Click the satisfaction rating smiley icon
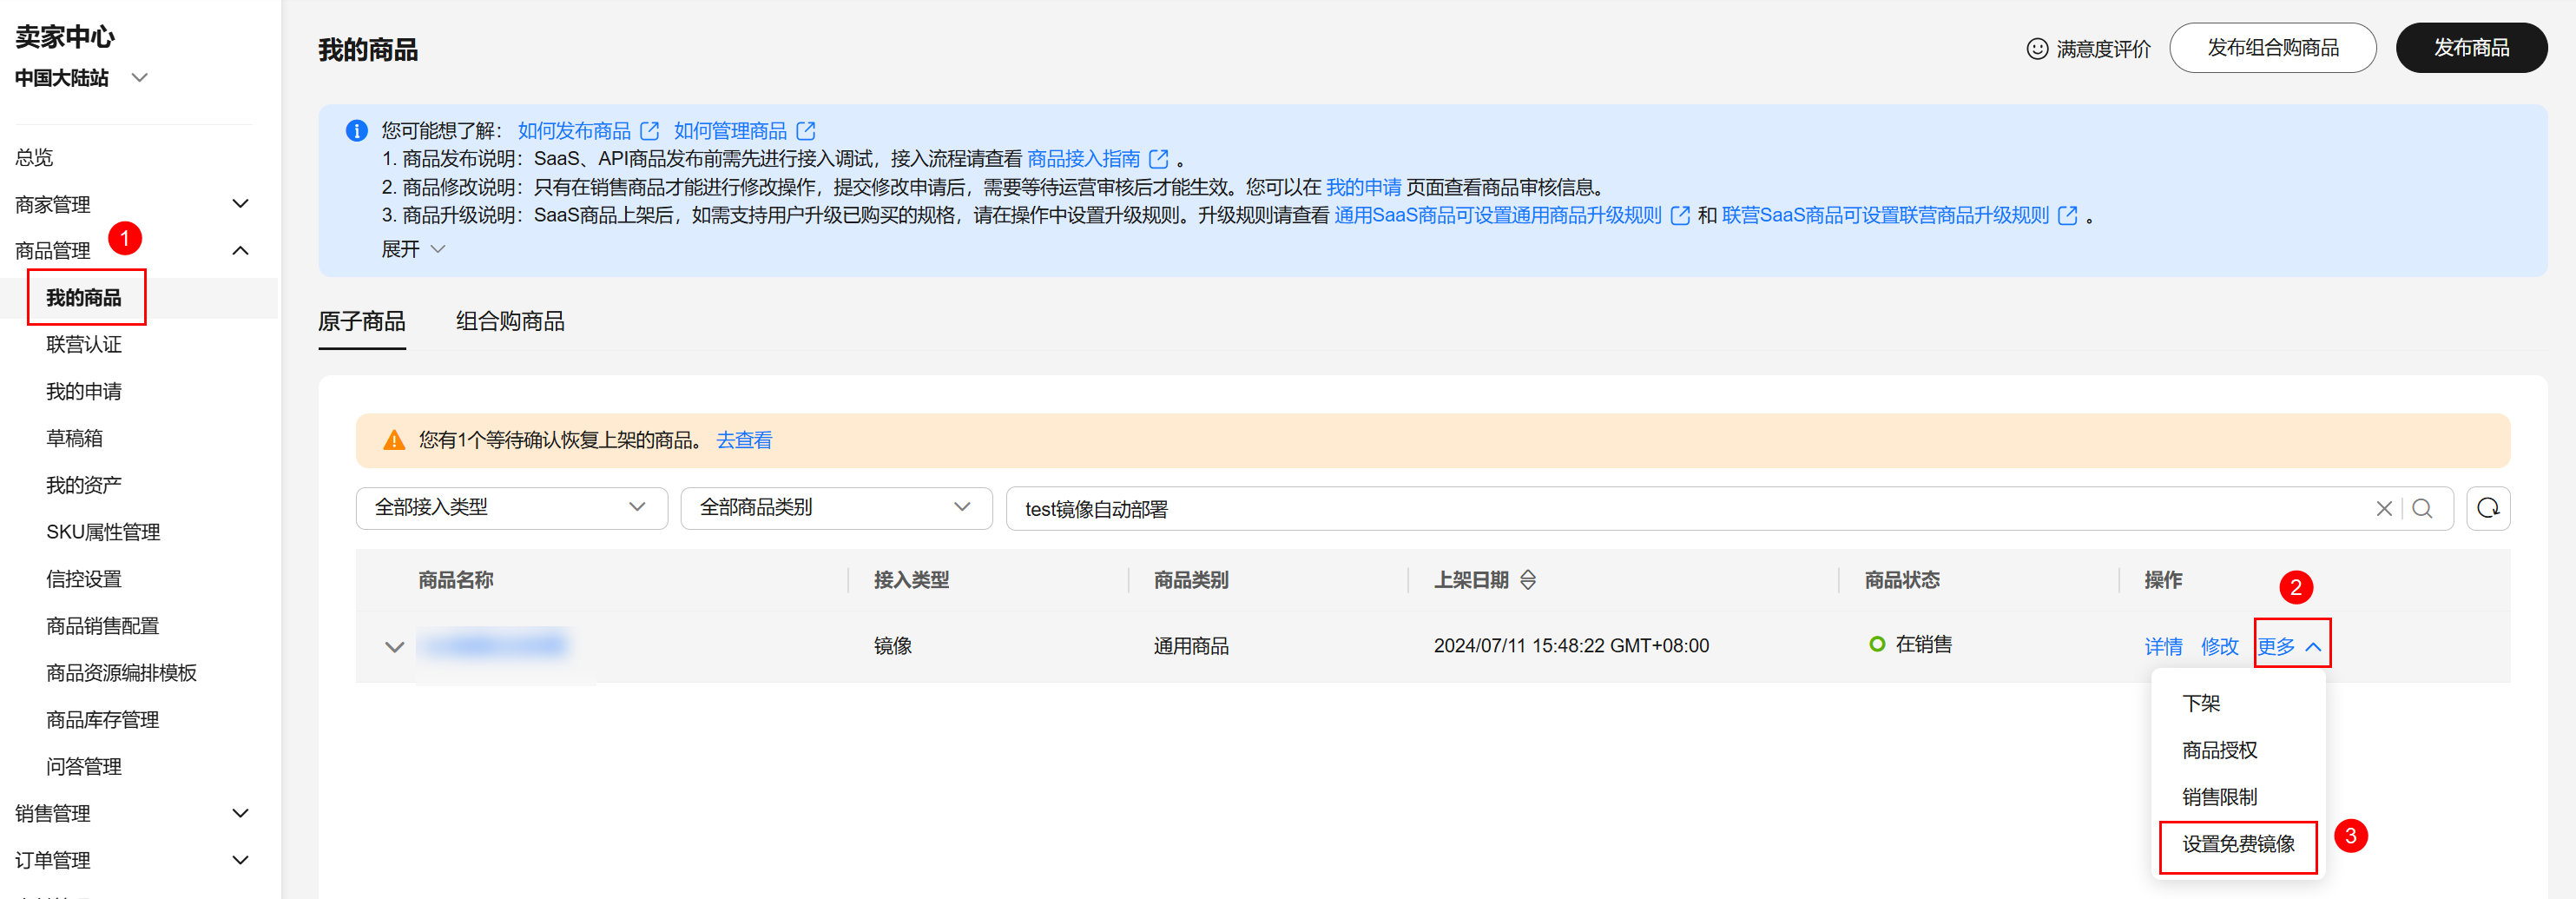Viewport: 2576px width, 899px height. (2036, 49)
